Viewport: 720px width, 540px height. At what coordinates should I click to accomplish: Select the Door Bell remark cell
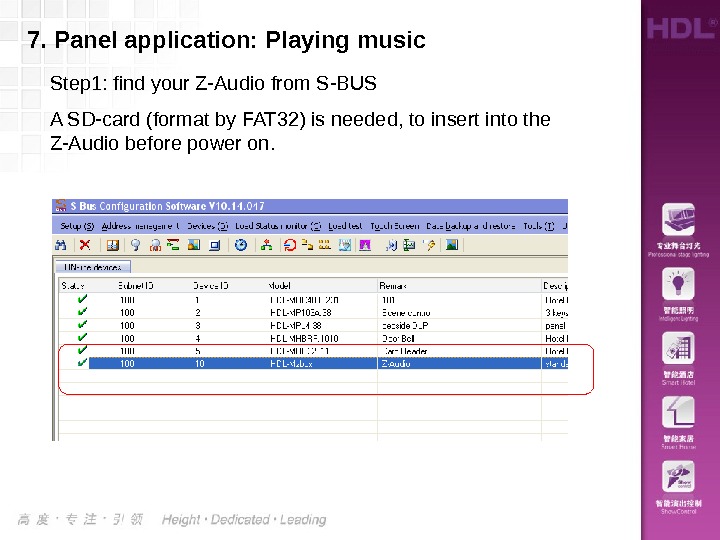[x=459, y=338]
